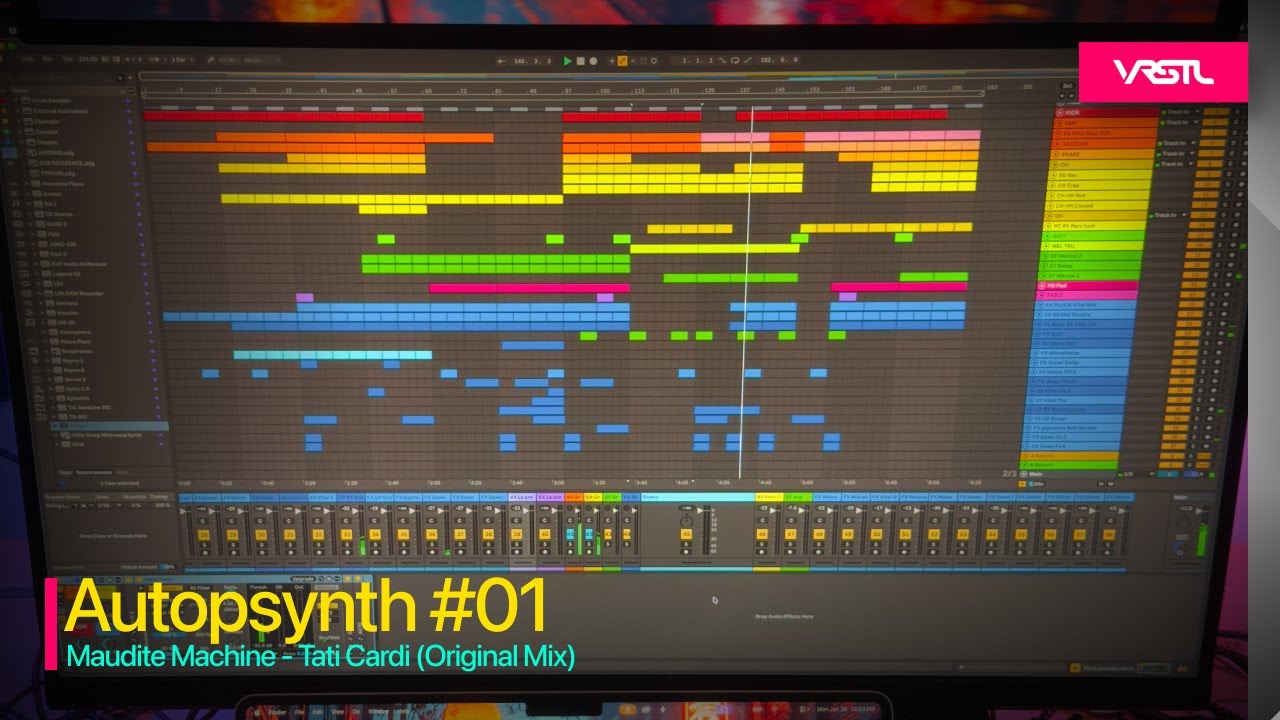Mute the BASSLINE track with its activator
This screenshot has height=720, width=1280.
pyautogui.click(x=1210, y=144)
